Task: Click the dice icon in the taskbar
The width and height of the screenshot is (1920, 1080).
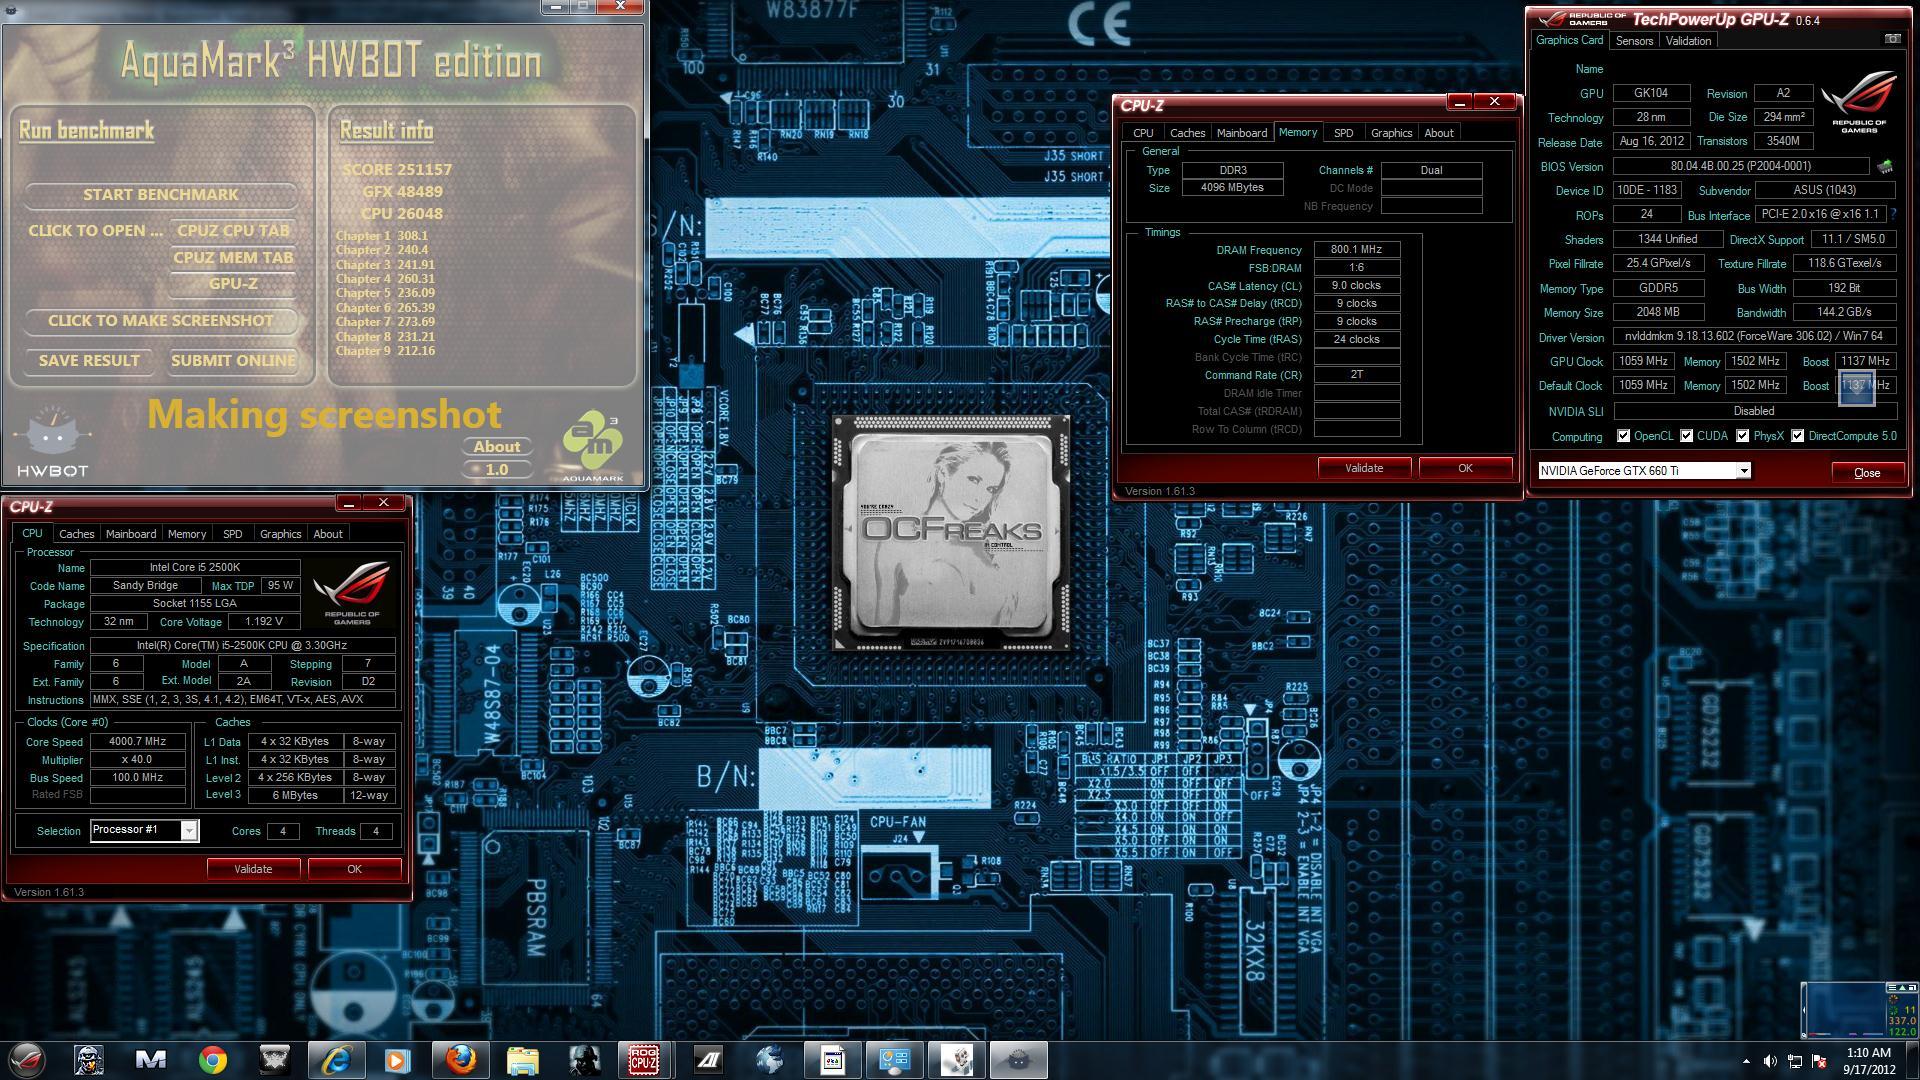Action: pyautogui.click(x=956, y=1060)
